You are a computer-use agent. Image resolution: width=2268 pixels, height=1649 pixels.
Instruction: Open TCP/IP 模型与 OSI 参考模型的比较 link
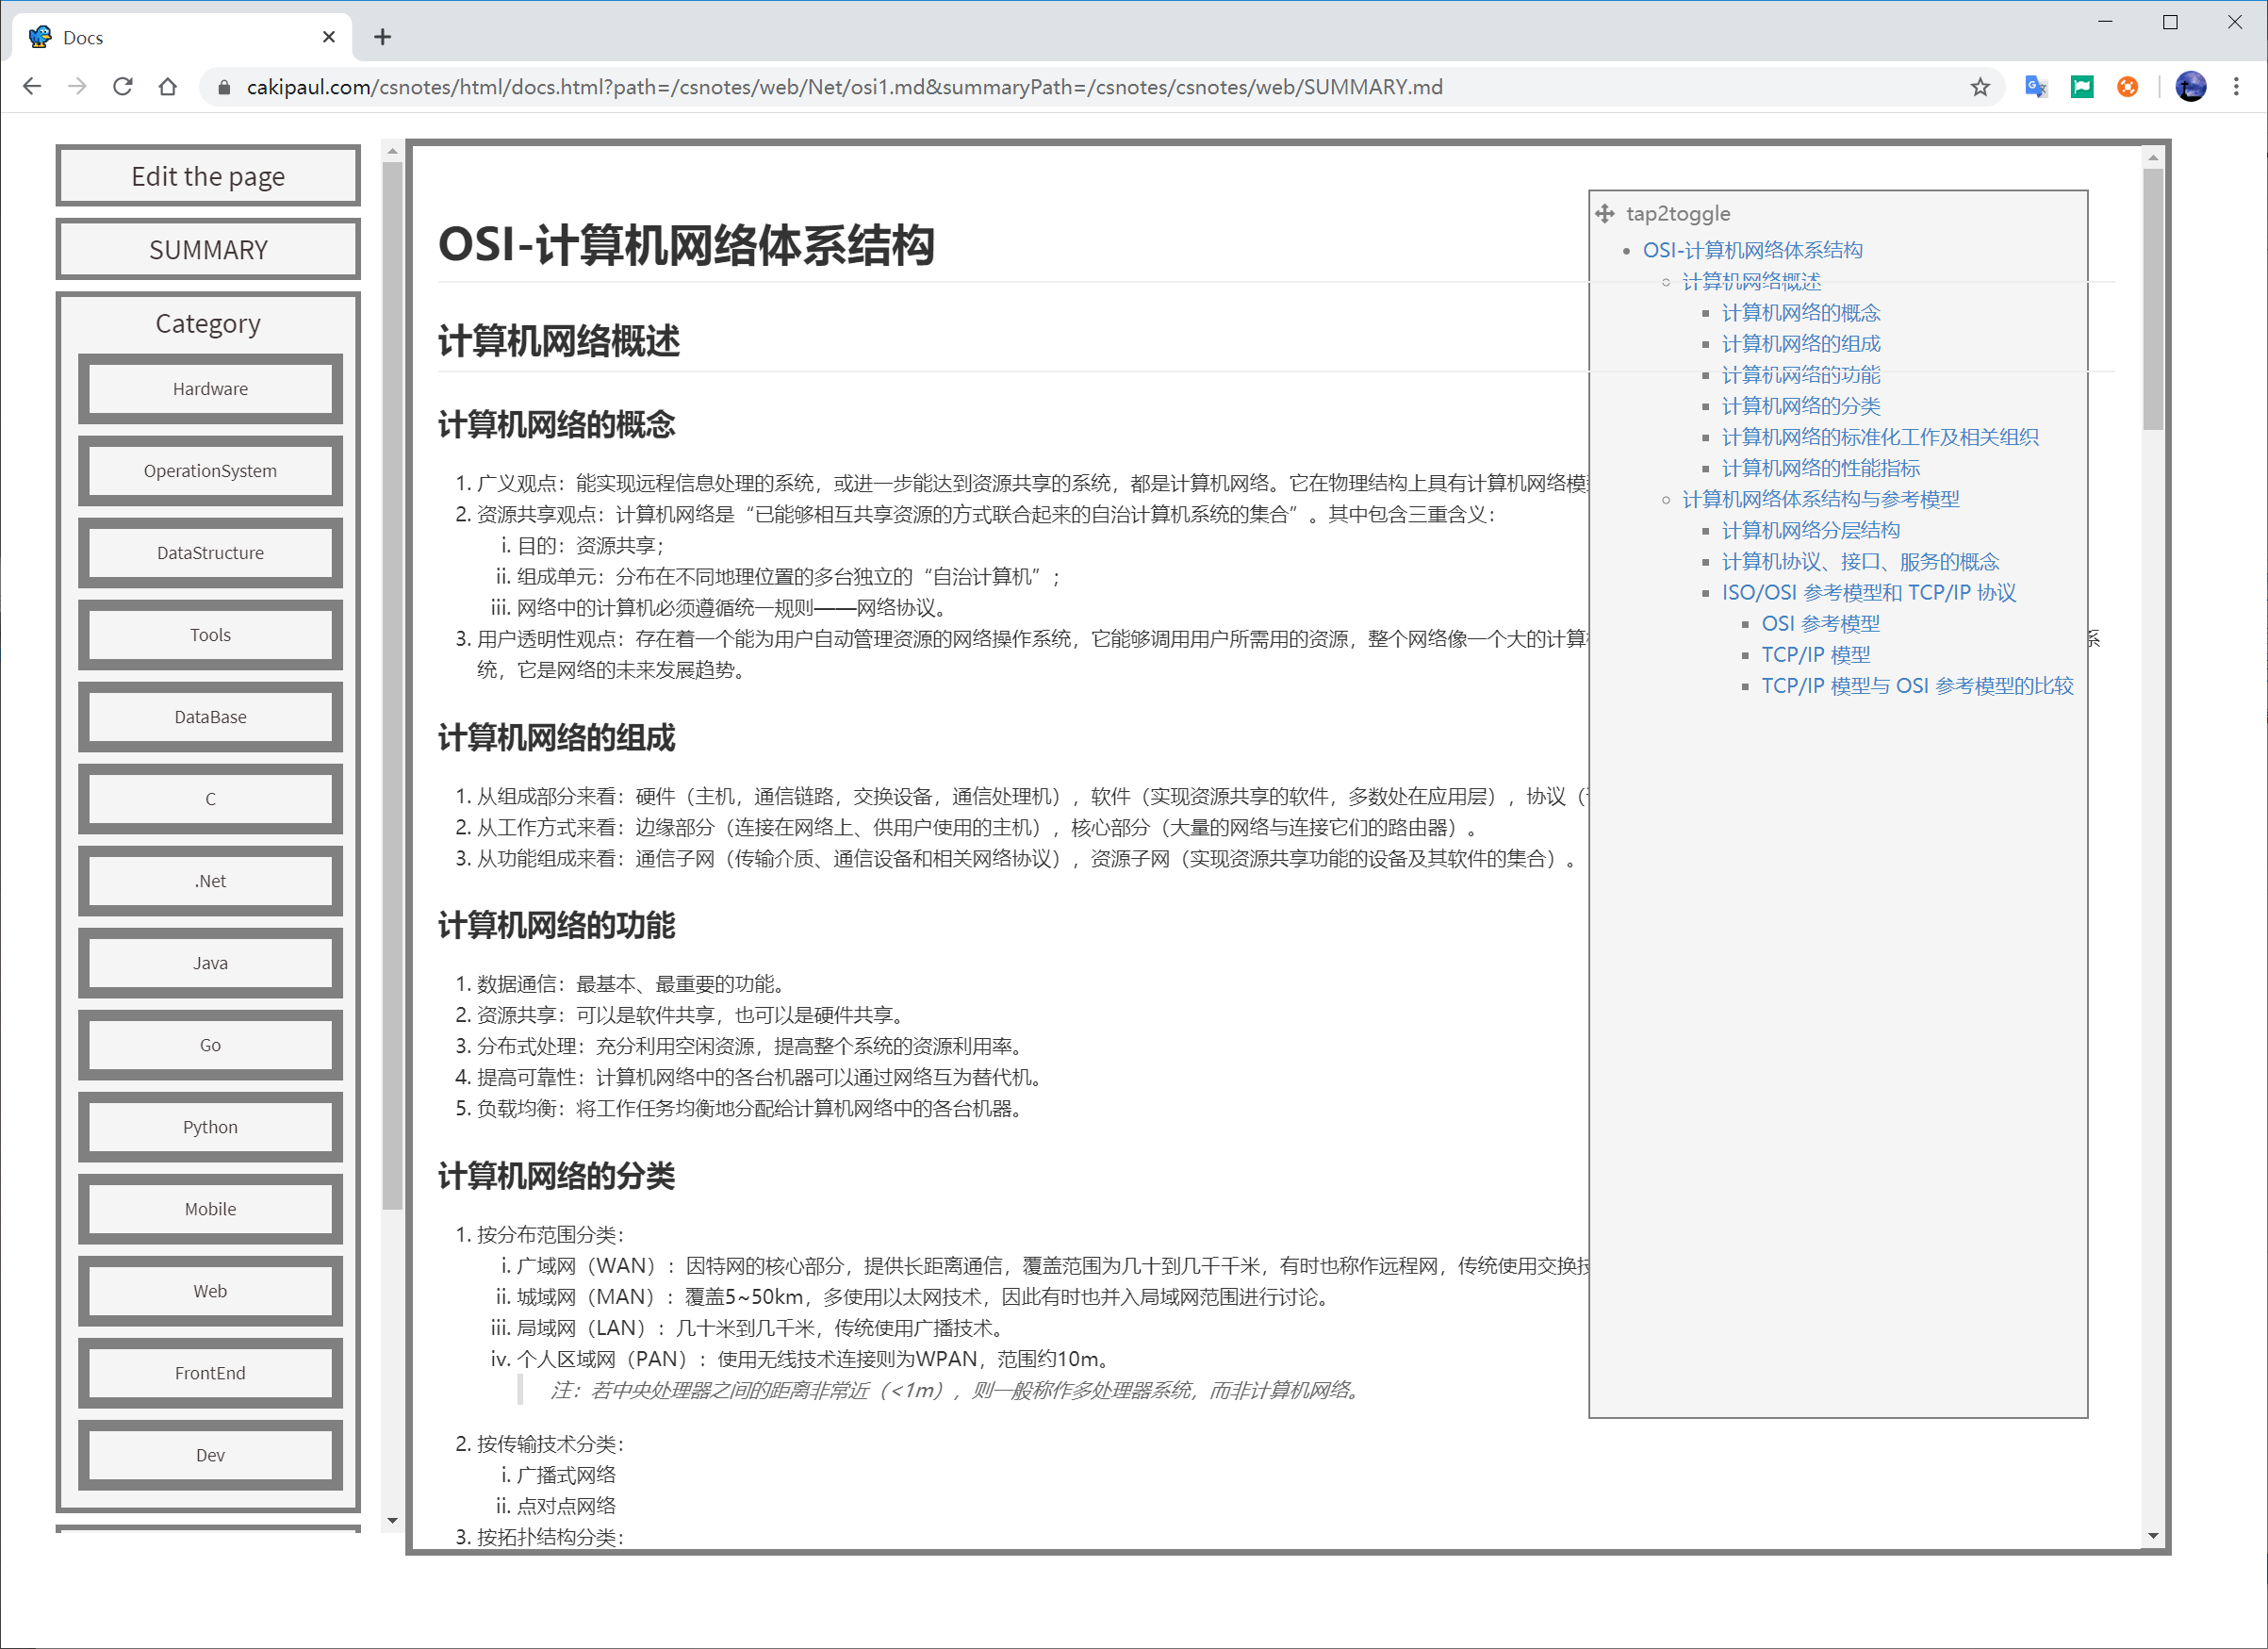click(1917, 686)
